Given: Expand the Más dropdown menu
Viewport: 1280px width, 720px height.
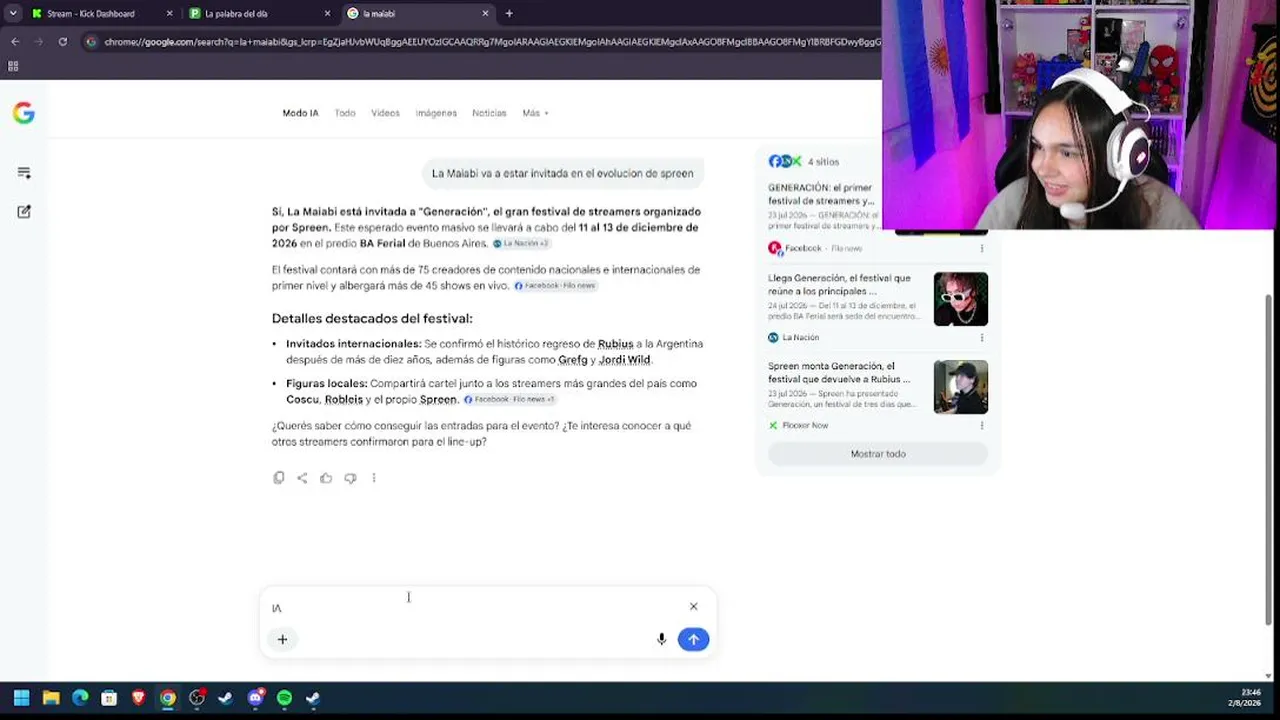Looking at the screenshot, I should [535, 113].
